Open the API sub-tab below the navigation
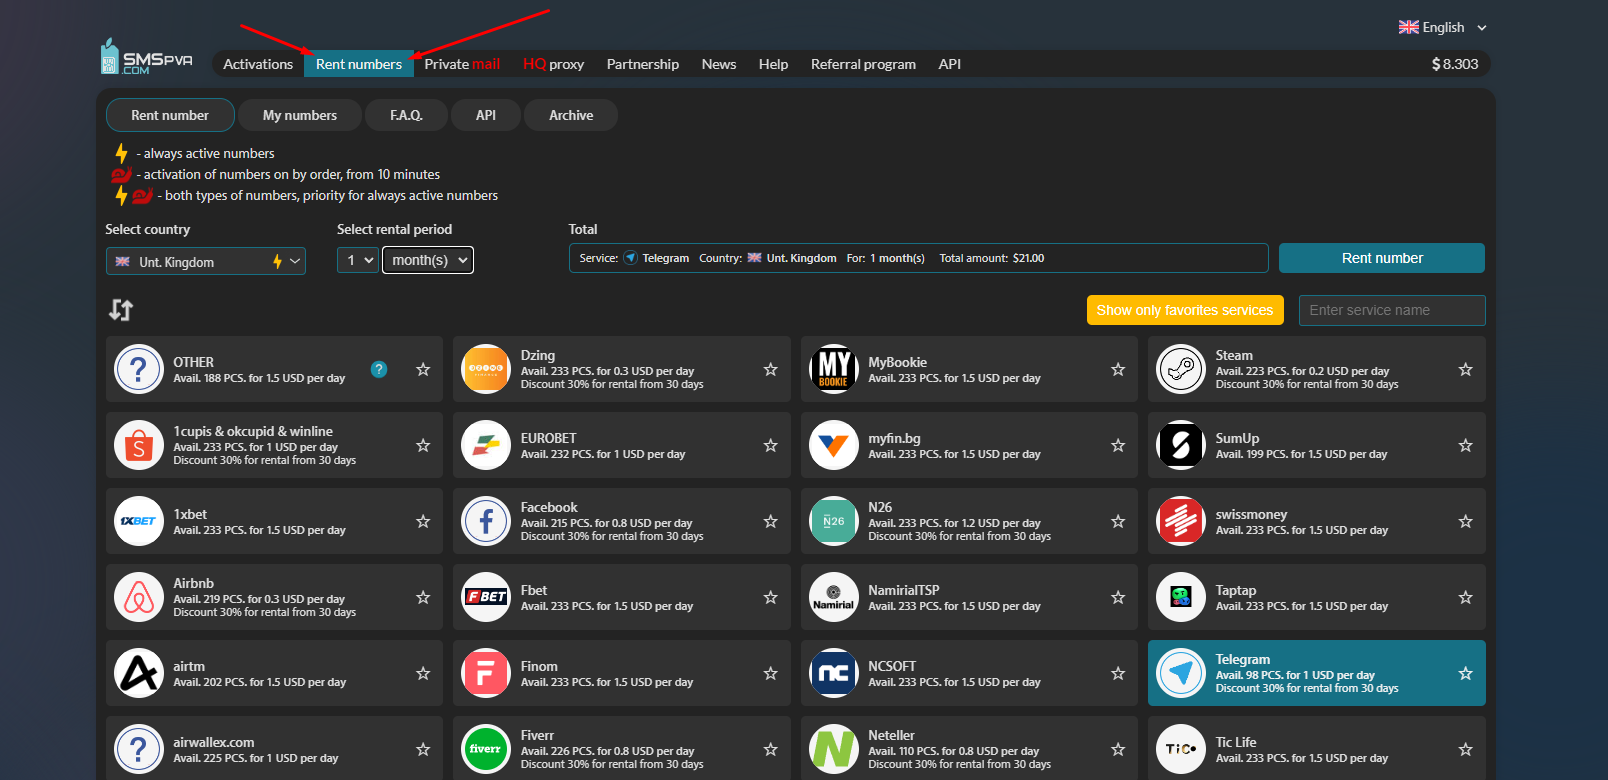 tap(486, 115)
